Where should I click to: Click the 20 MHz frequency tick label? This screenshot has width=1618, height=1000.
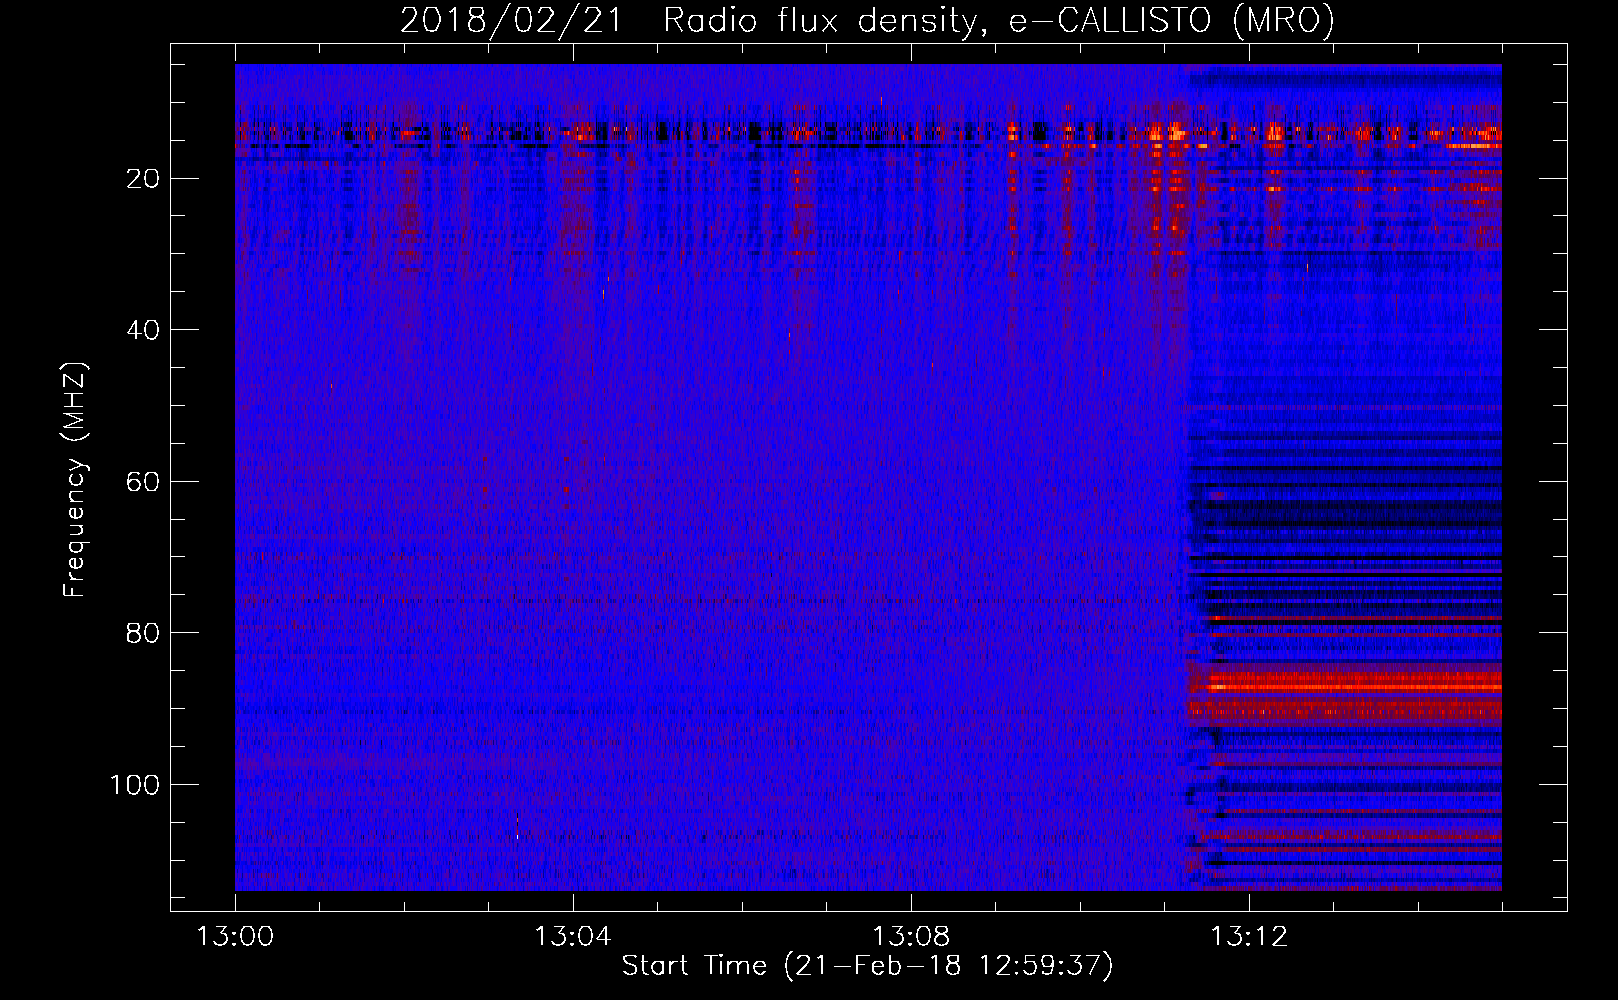coord(143,179)
